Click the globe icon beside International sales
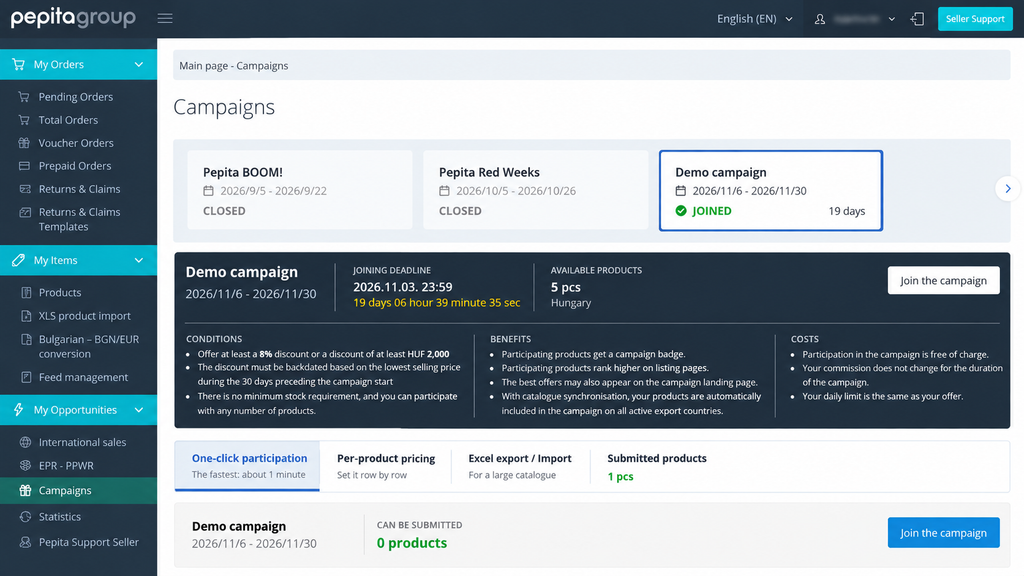The image size is (1024, 576). [25, 442]
